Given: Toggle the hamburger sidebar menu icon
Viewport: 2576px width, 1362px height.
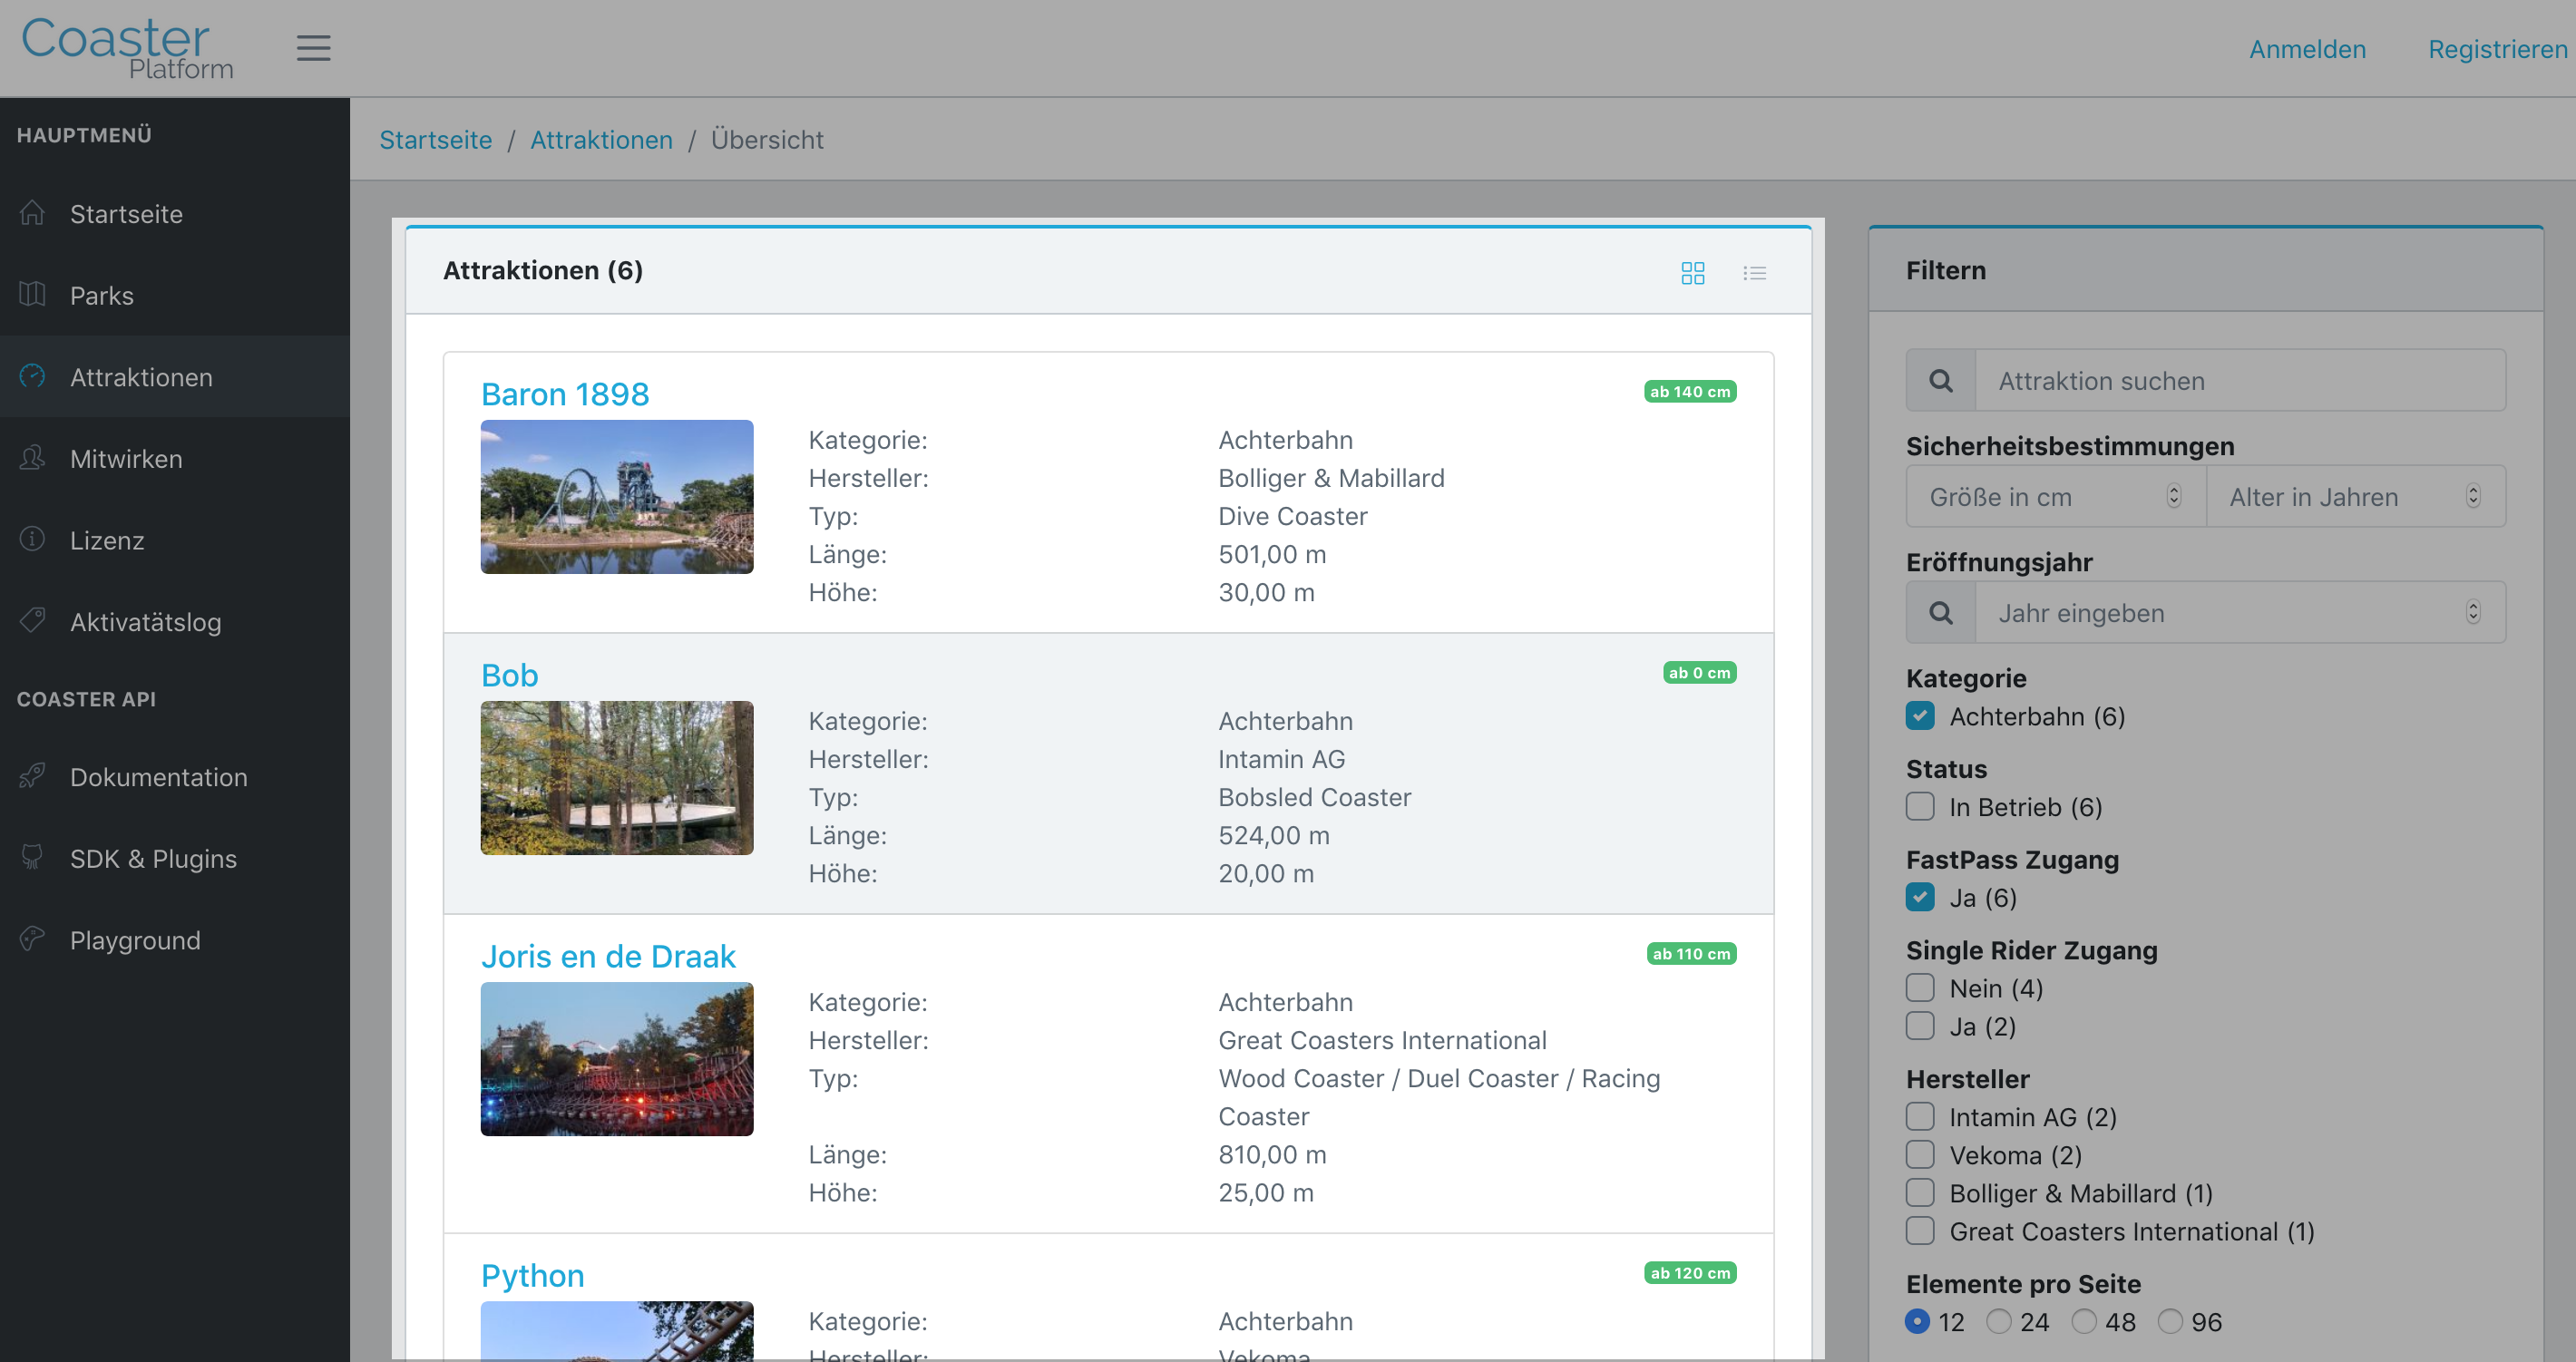Looking at the screenshot, I should tap(313, 48).
